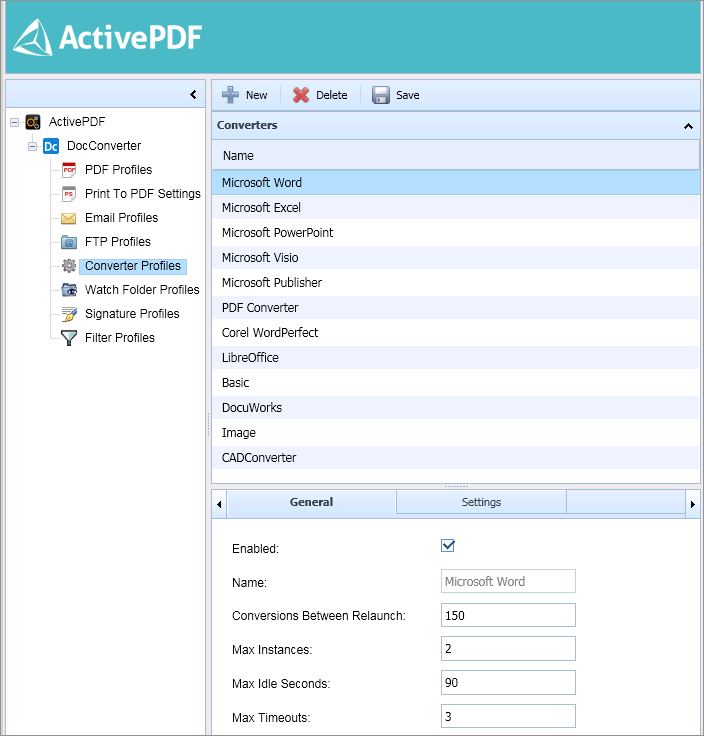Select the CADConverter row
704x736 pixels.
point(455,458)
